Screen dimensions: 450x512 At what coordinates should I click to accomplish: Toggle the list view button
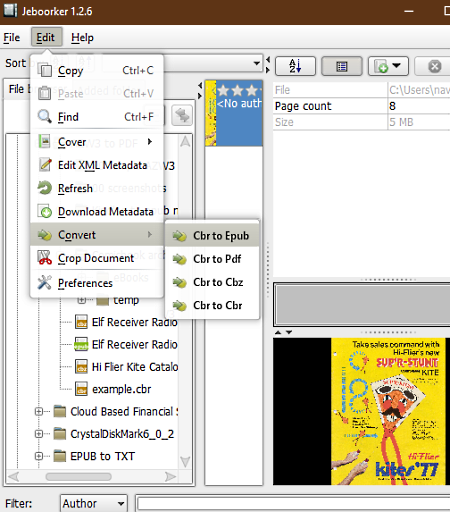(x=342, y=66)
